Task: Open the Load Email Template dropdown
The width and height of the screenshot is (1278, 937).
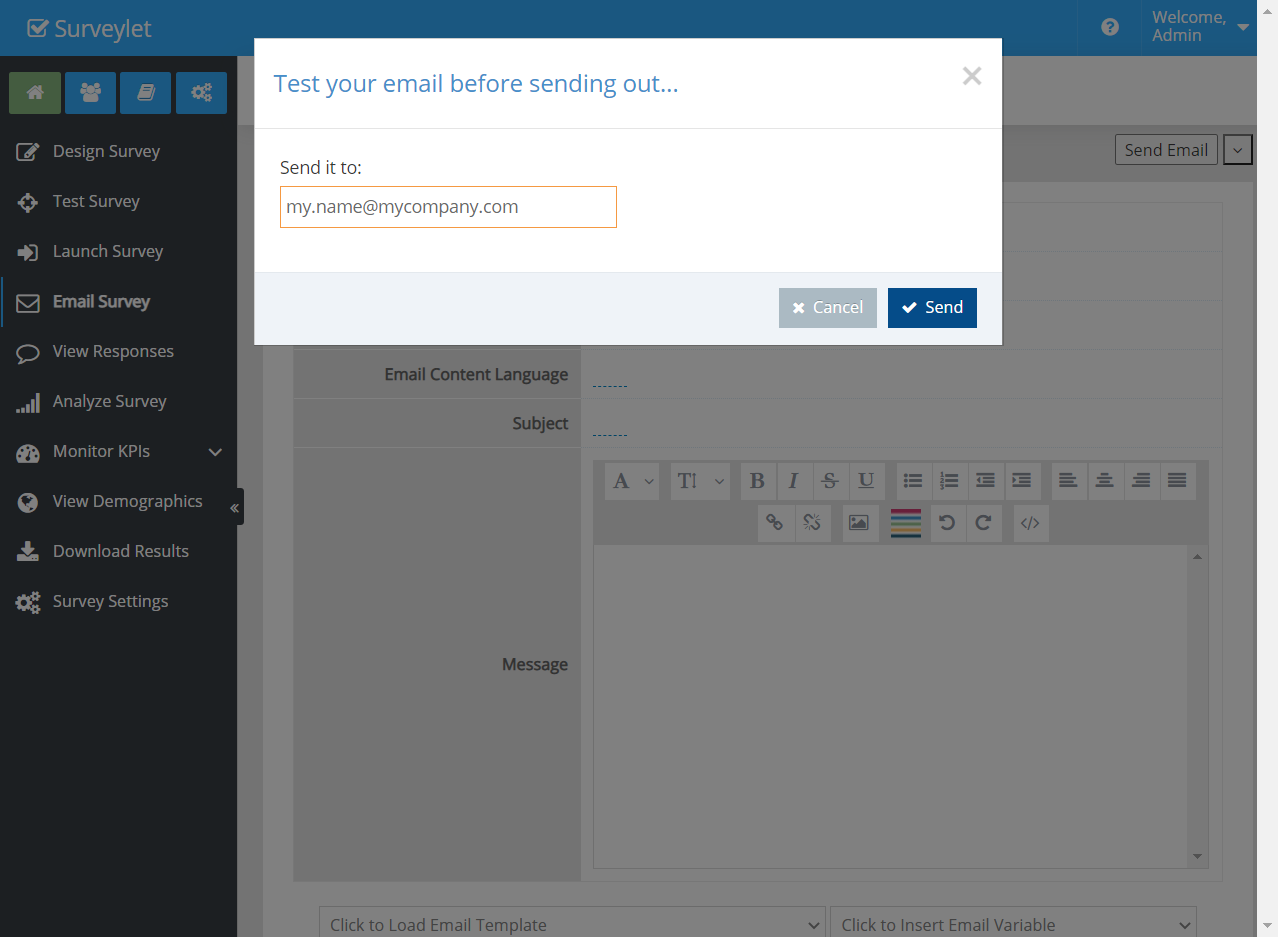Action: click(571, 924)
